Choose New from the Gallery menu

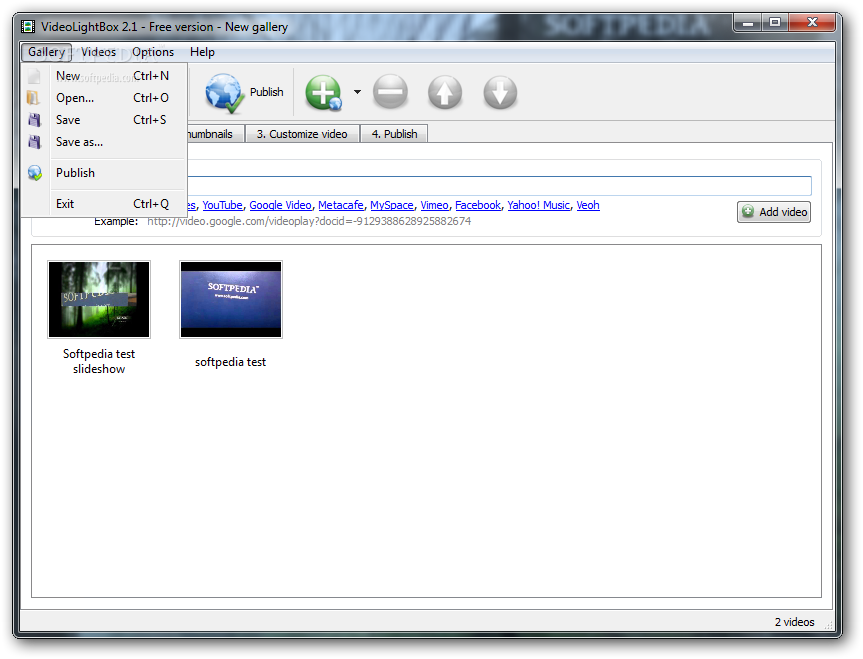click(105, 76)
